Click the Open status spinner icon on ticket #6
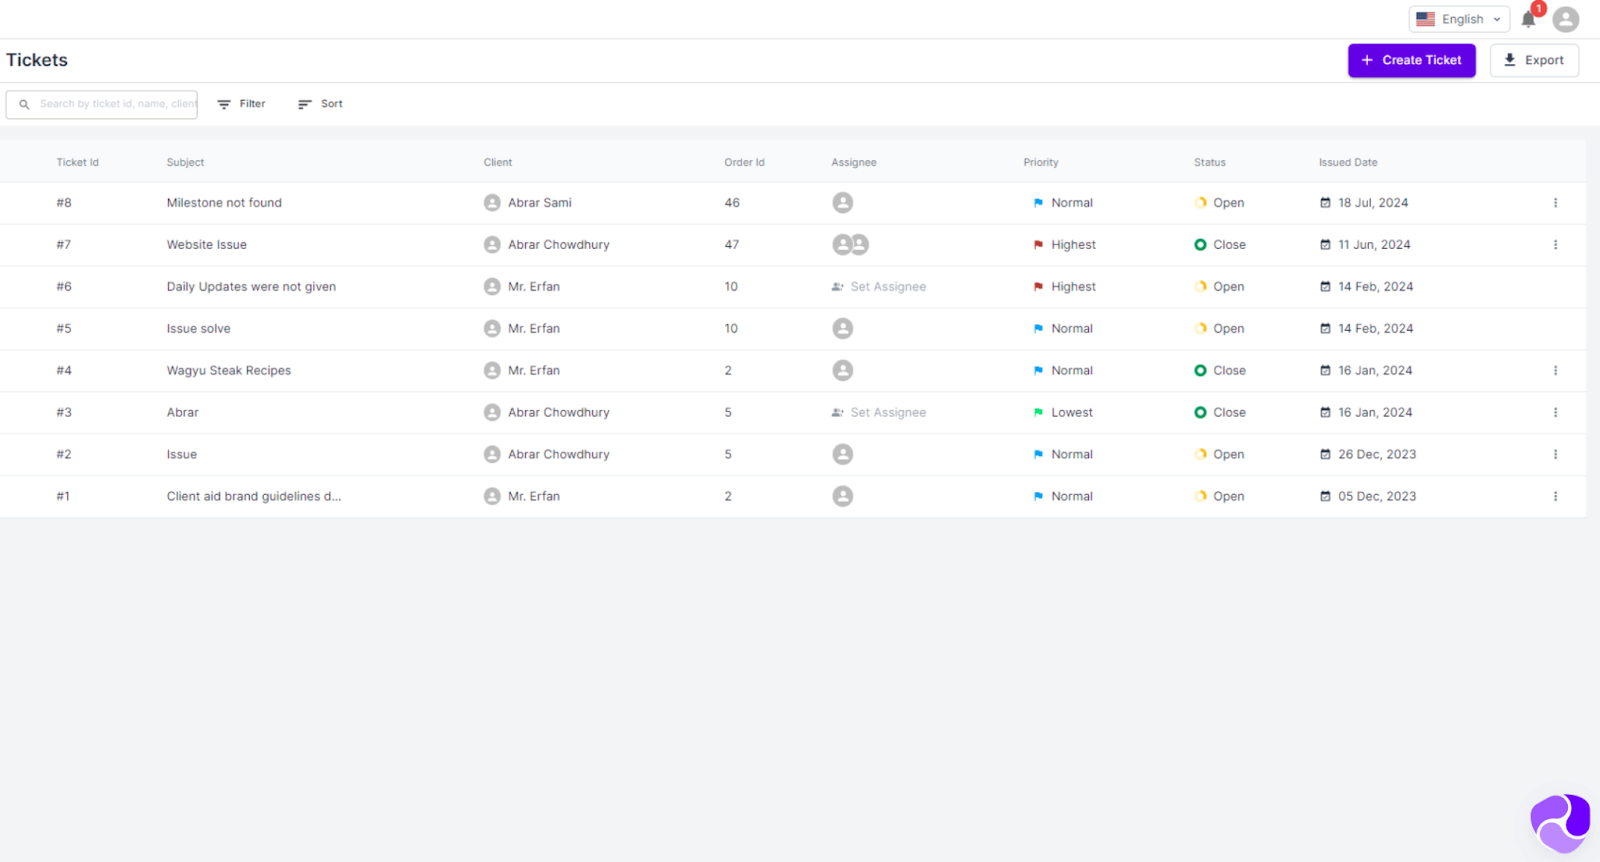This screenshot has width=1600, height=862. pos(1201,287)
